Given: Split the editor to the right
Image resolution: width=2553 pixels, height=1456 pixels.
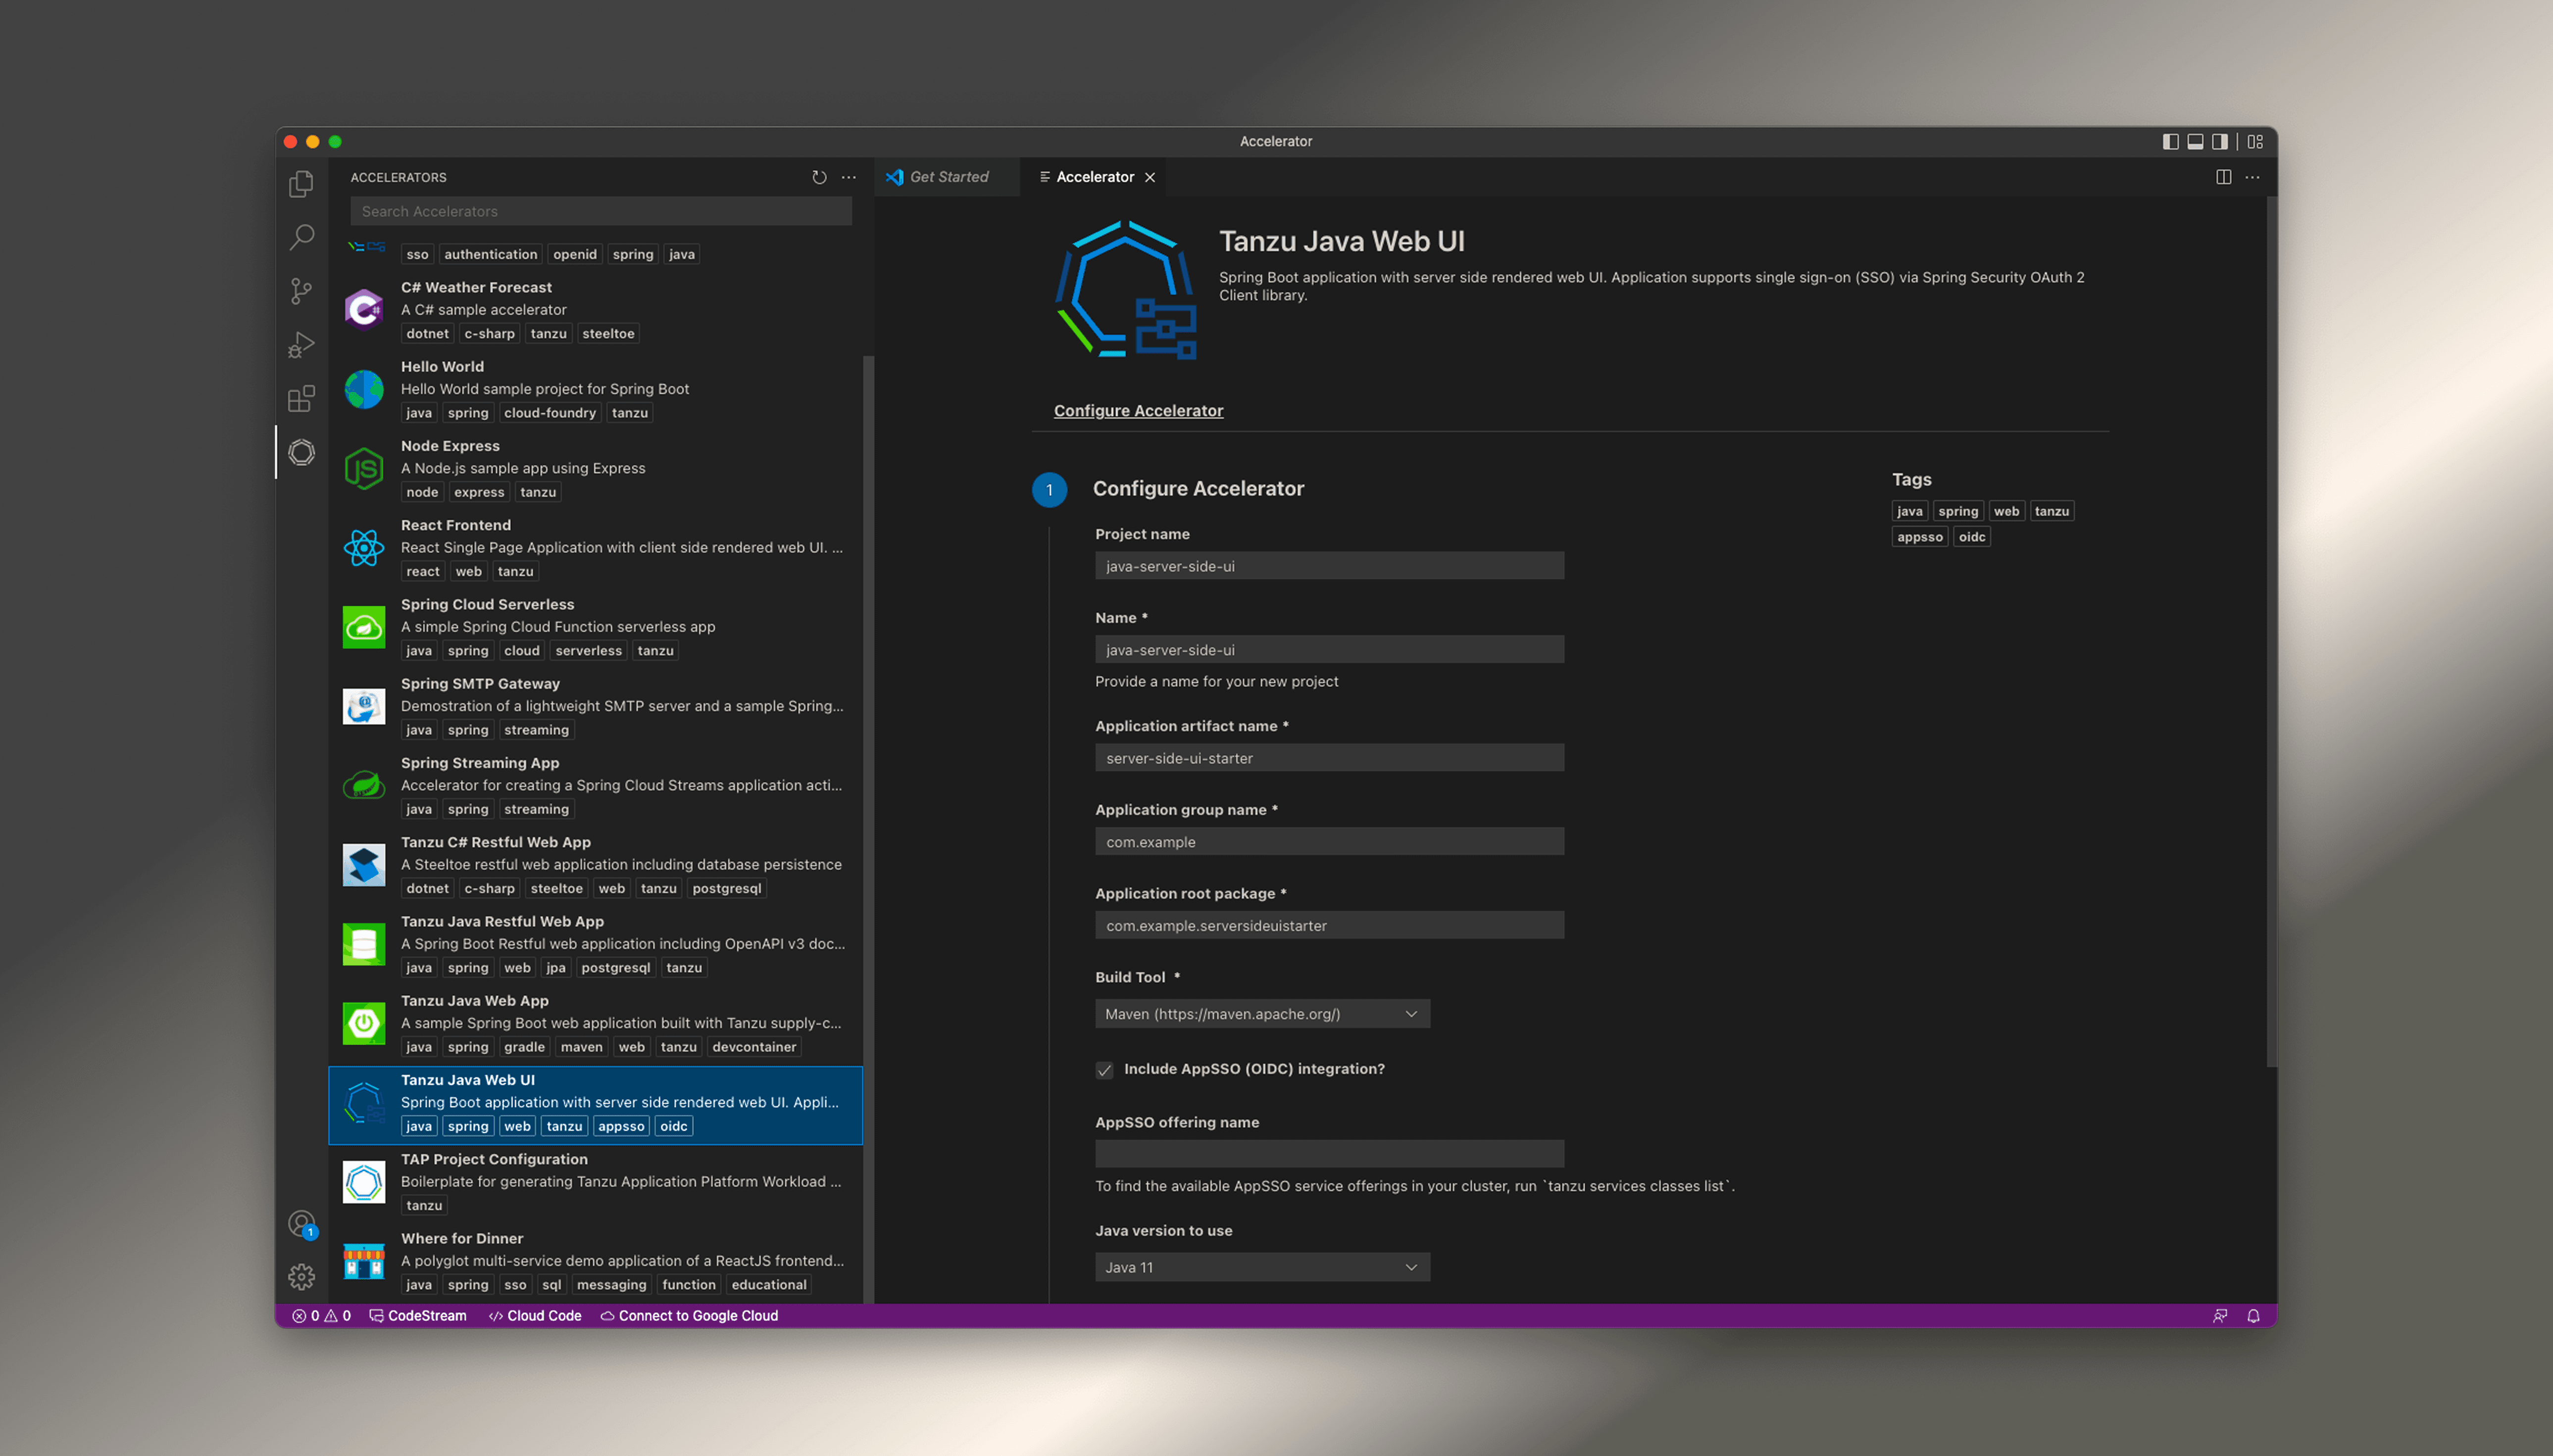Looking at the screenshot, I should tap(2223, 177).
